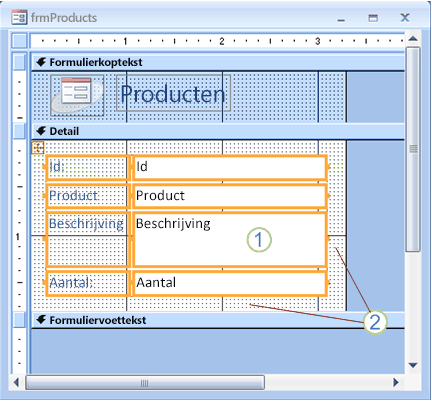The width and height of the screenshot is (432, 401).
Task: Select the Product: label control
Action: (x=87, y=196)
